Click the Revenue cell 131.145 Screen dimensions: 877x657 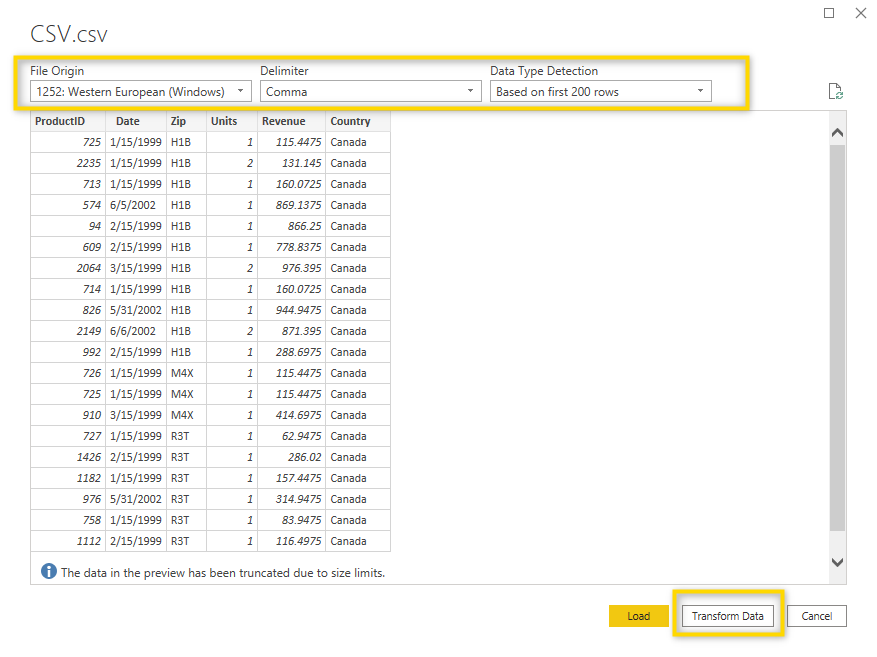[x=291, y=163]
